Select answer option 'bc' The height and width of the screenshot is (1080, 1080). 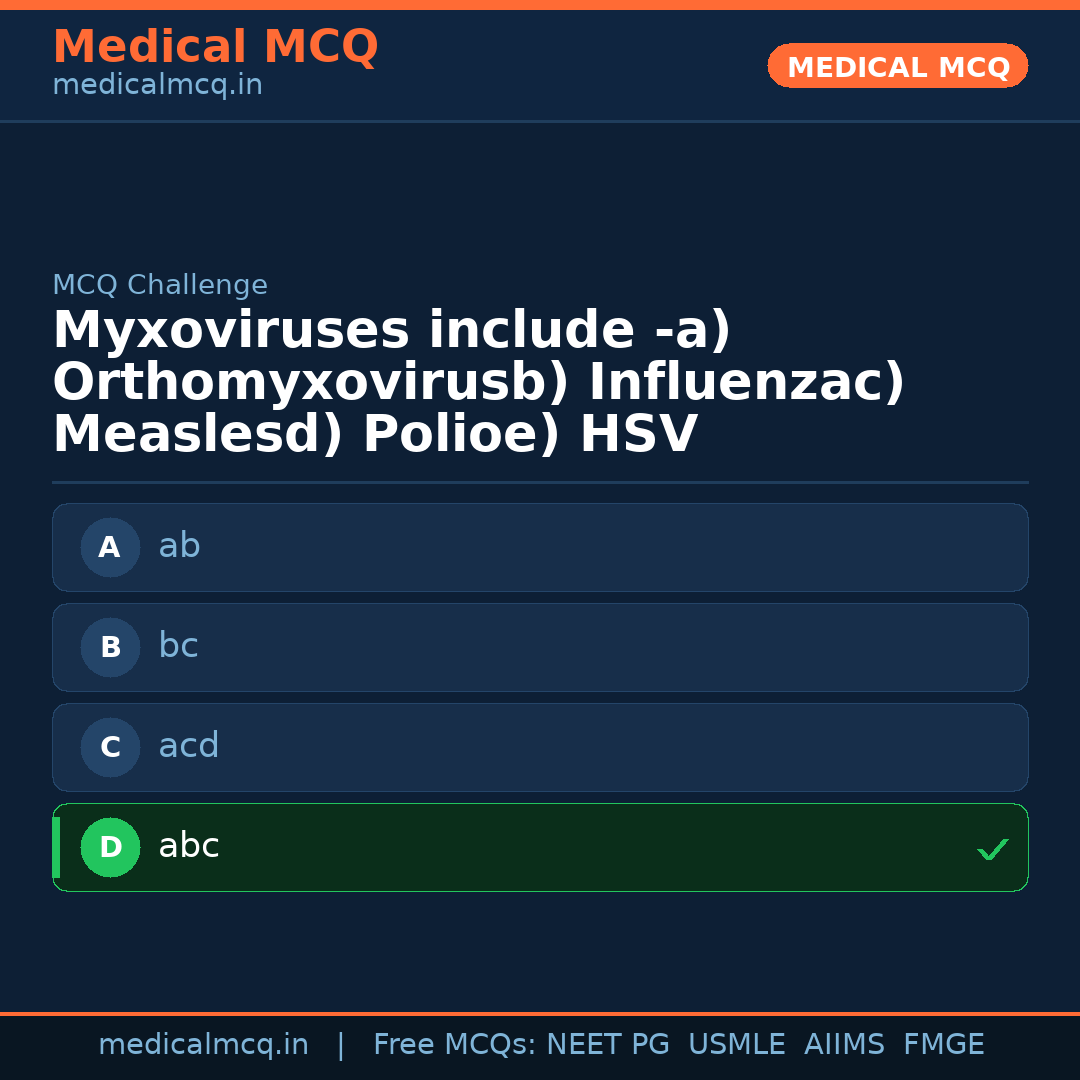[540, 647]
